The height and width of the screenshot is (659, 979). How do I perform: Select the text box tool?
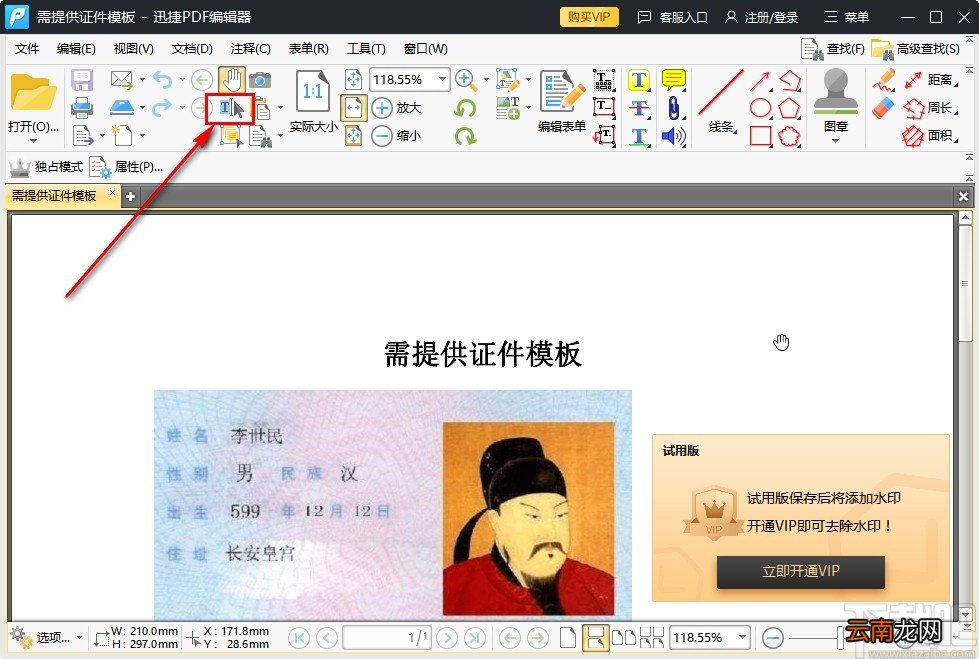click(x=604, y=107)
